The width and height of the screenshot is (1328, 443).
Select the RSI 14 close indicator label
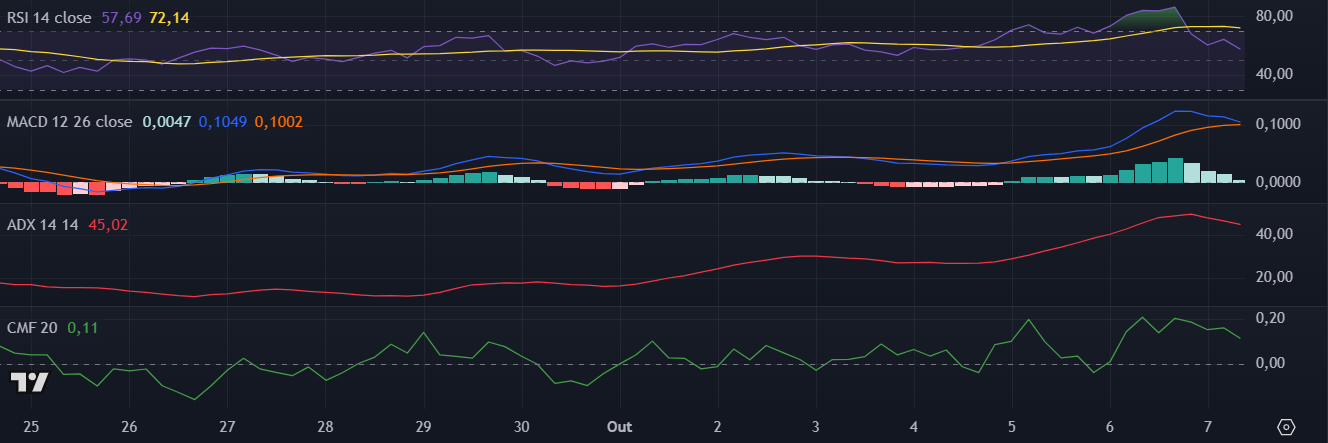[51, 18]
